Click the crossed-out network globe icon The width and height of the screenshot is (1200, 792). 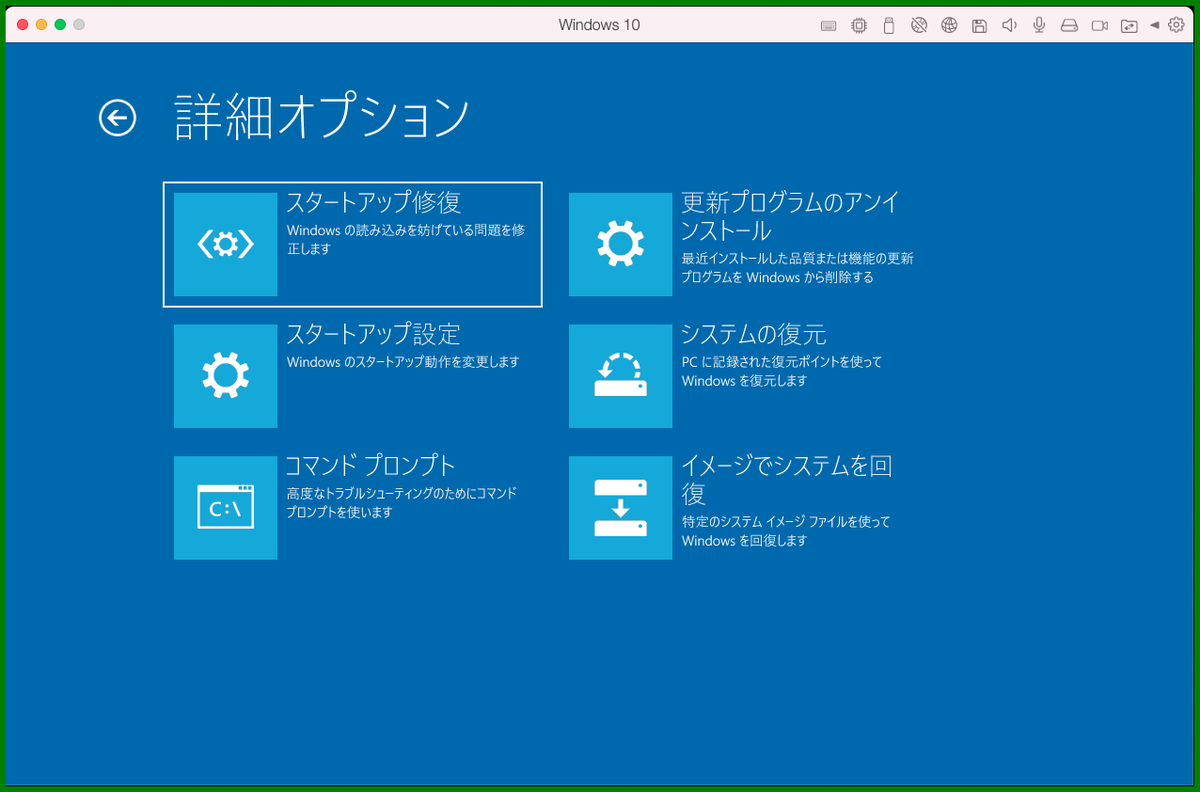point(919,25)
